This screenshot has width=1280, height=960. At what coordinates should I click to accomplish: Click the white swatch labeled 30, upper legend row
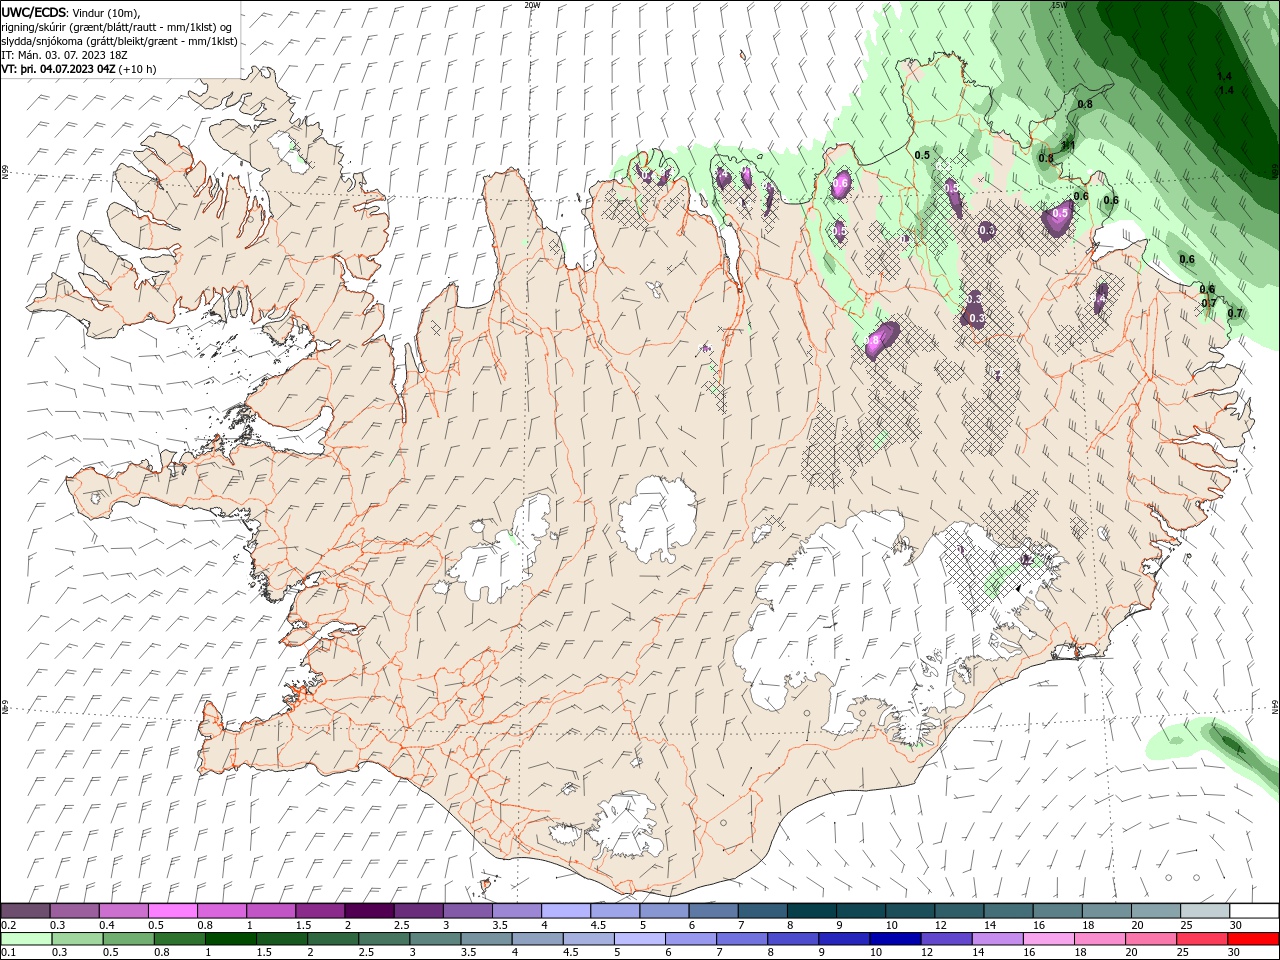click(x=1254, y=911)
